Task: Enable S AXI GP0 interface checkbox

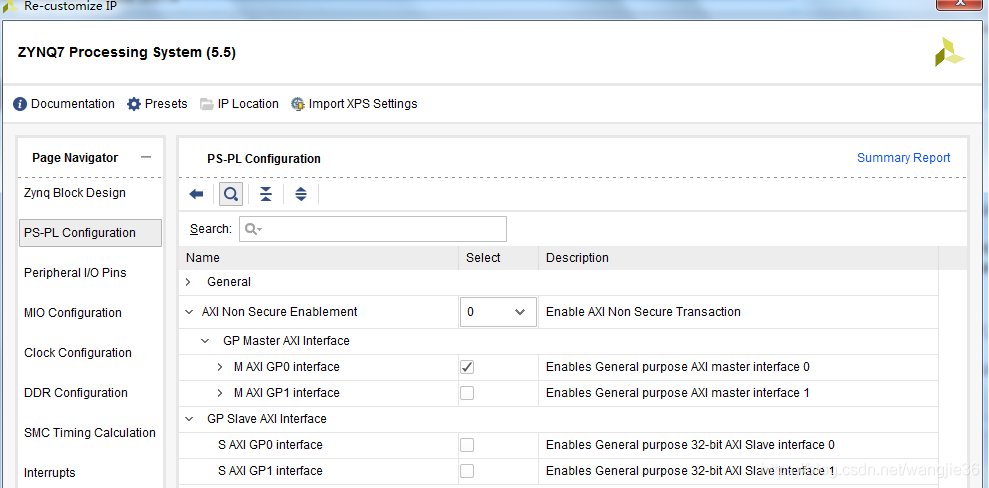Action: click(x=467, y=445)
